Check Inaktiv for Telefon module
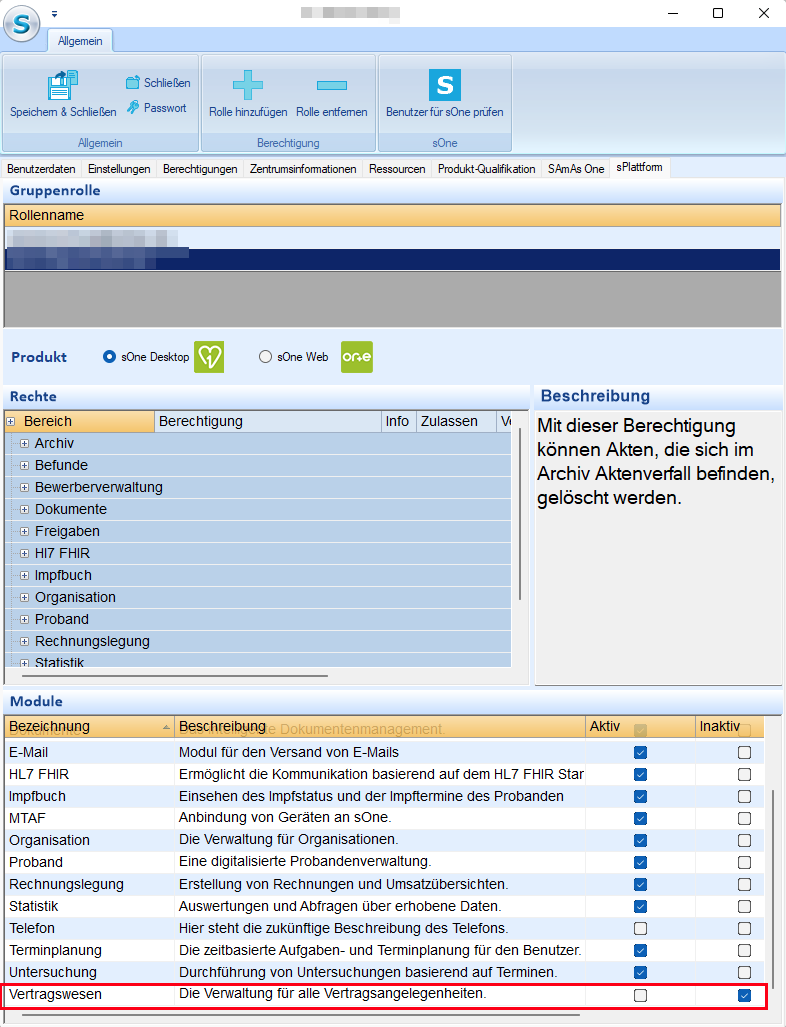 tap(744, 929)
